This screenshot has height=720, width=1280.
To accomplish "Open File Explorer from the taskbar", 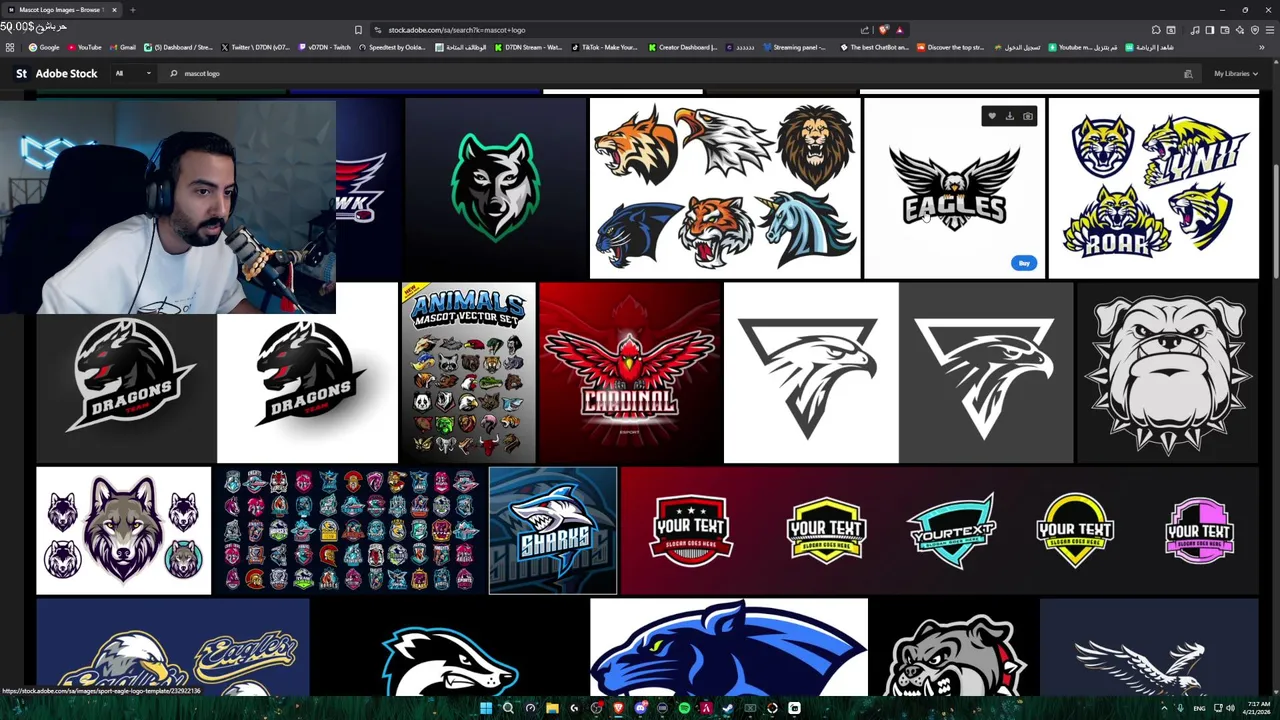I will tap(552, 708).
